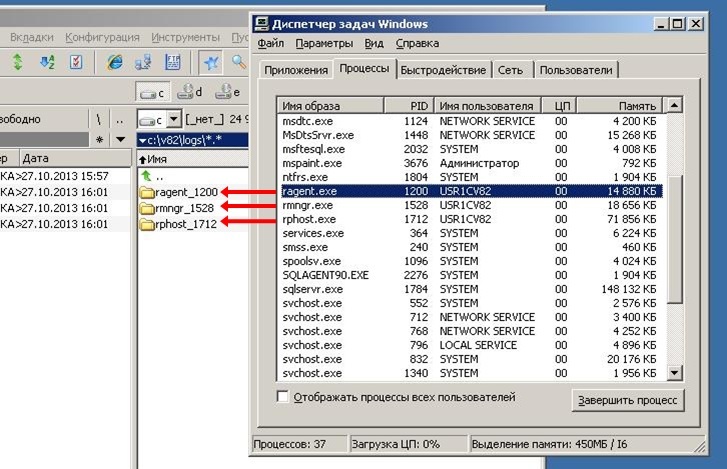Viewport: 727px width, 469px height.
Task: Select the ntfrs.exe process row
Action: point(472,177)
